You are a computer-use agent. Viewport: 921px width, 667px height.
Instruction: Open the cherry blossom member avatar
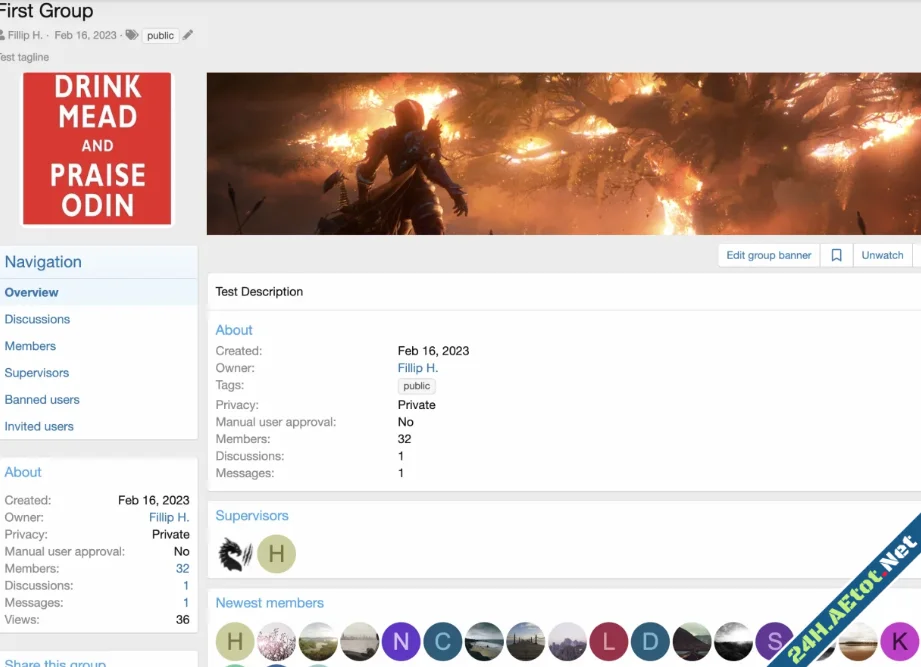point(277,641)
